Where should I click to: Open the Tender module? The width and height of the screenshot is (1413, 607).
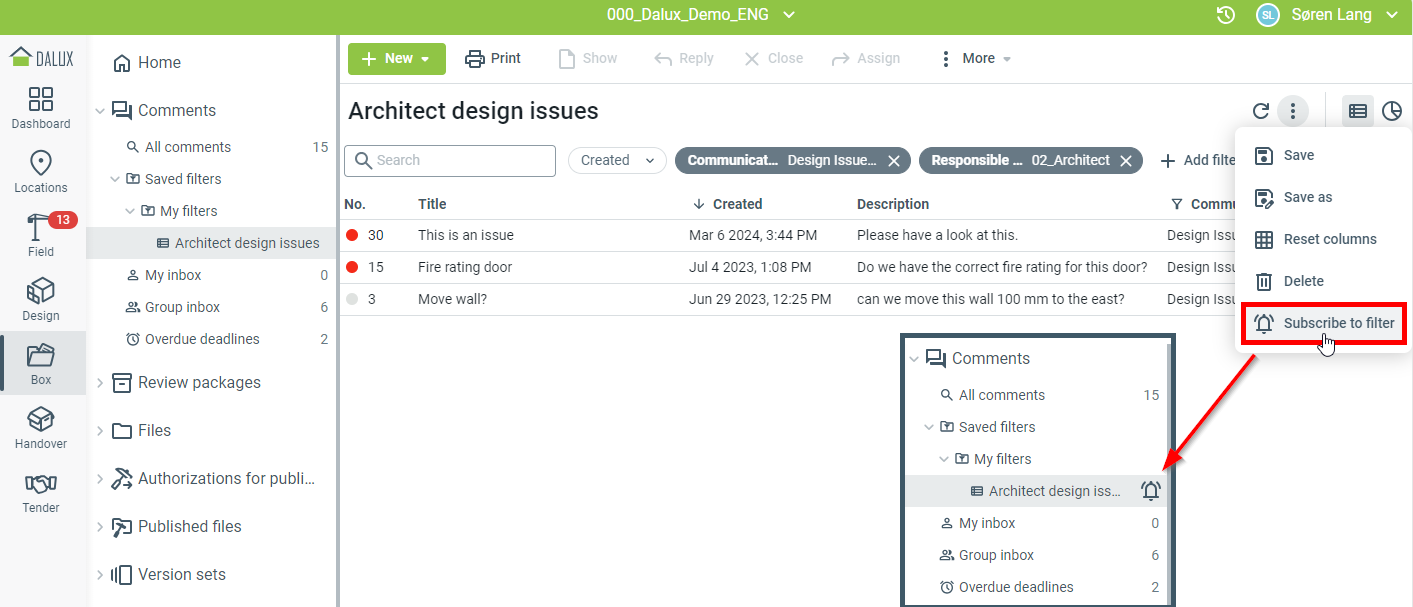tap(41, 492)
